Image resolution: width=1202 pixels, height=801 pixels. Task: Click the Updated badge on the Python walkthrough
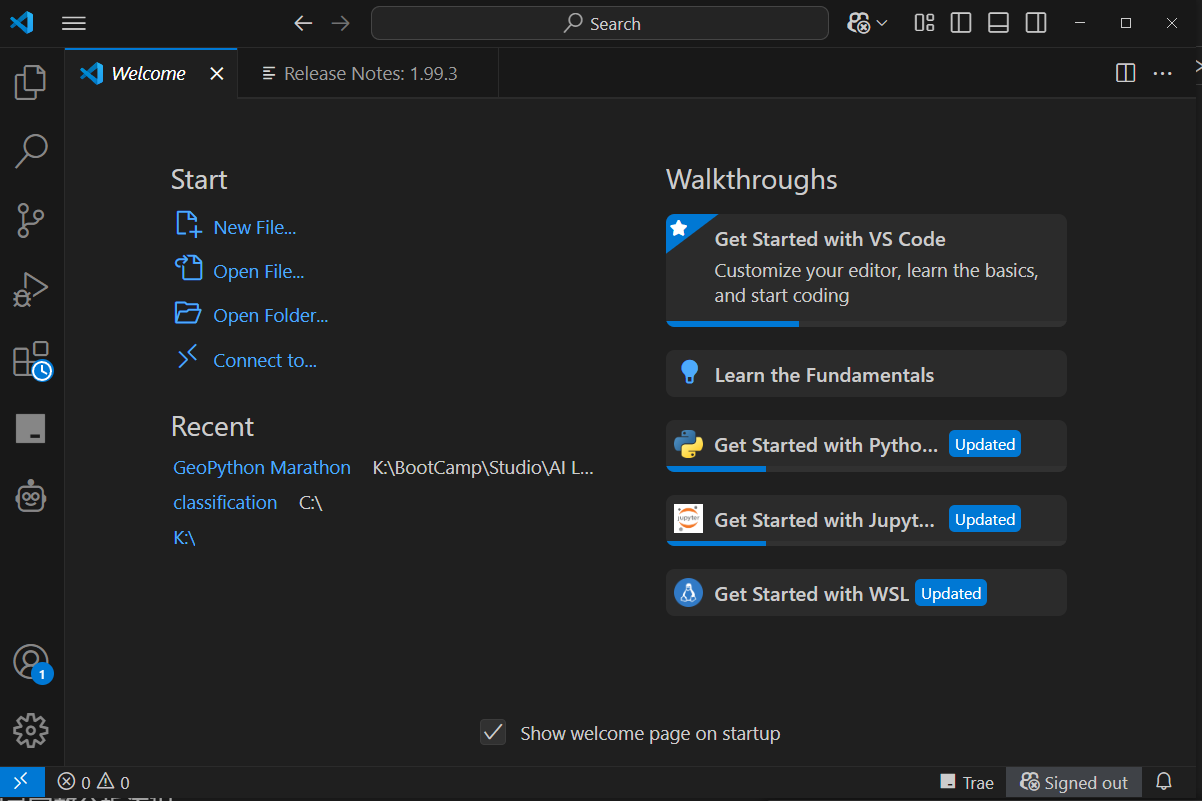[x=984, y=445]
